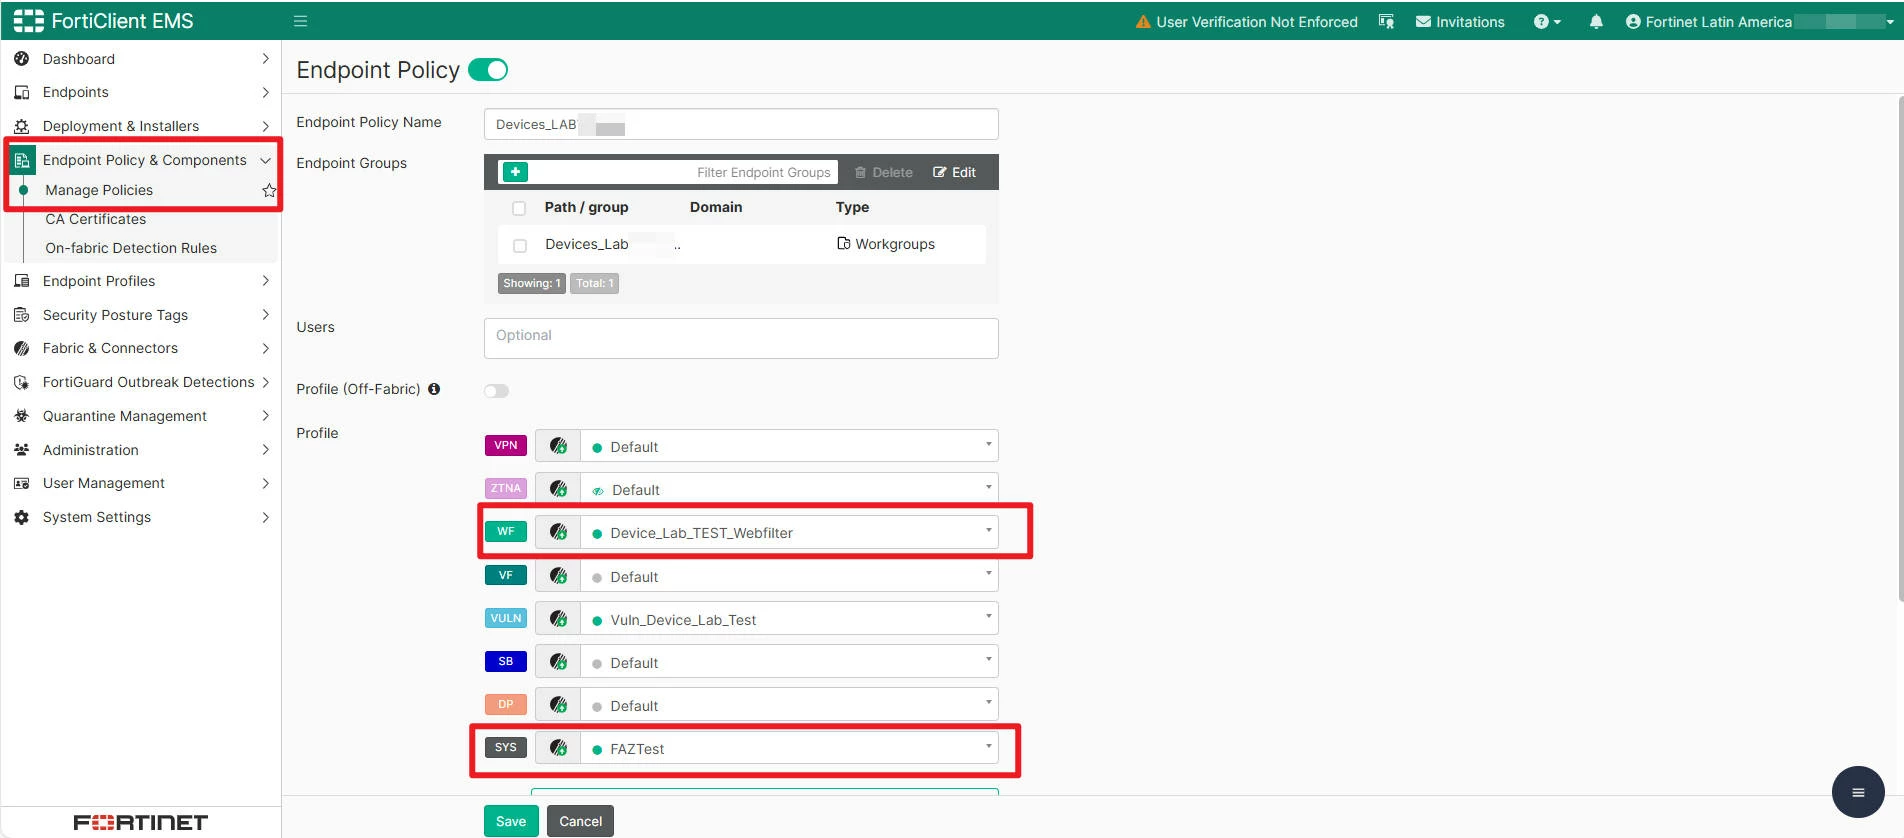Open the Vuln_Device_Lab_Test dropdown
The image size is (1904, 838).
click(x=789, y=619)
